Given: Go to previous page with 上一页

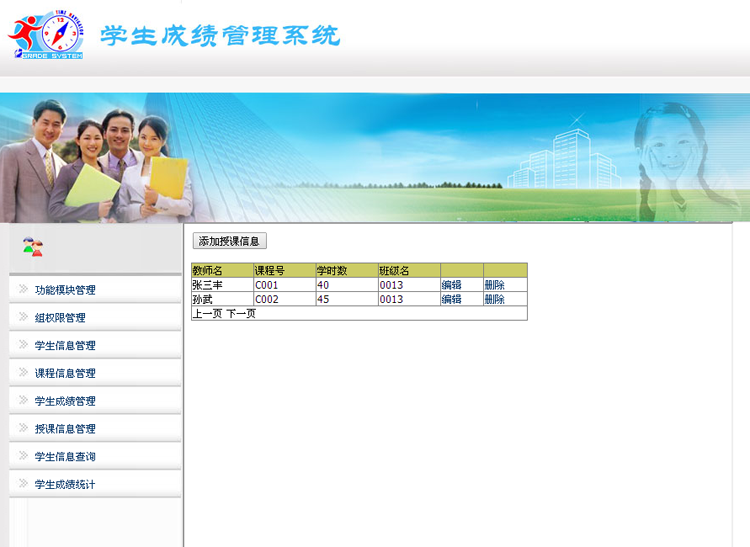Looking at the screenshot, I should tap(207, 314).
